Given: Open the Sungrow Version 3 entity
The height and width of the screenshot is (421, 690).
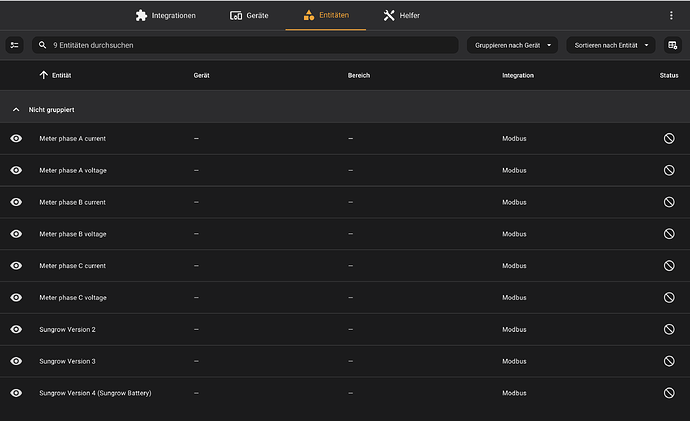Looking at the screenshot, I should [x=67, y=361].
